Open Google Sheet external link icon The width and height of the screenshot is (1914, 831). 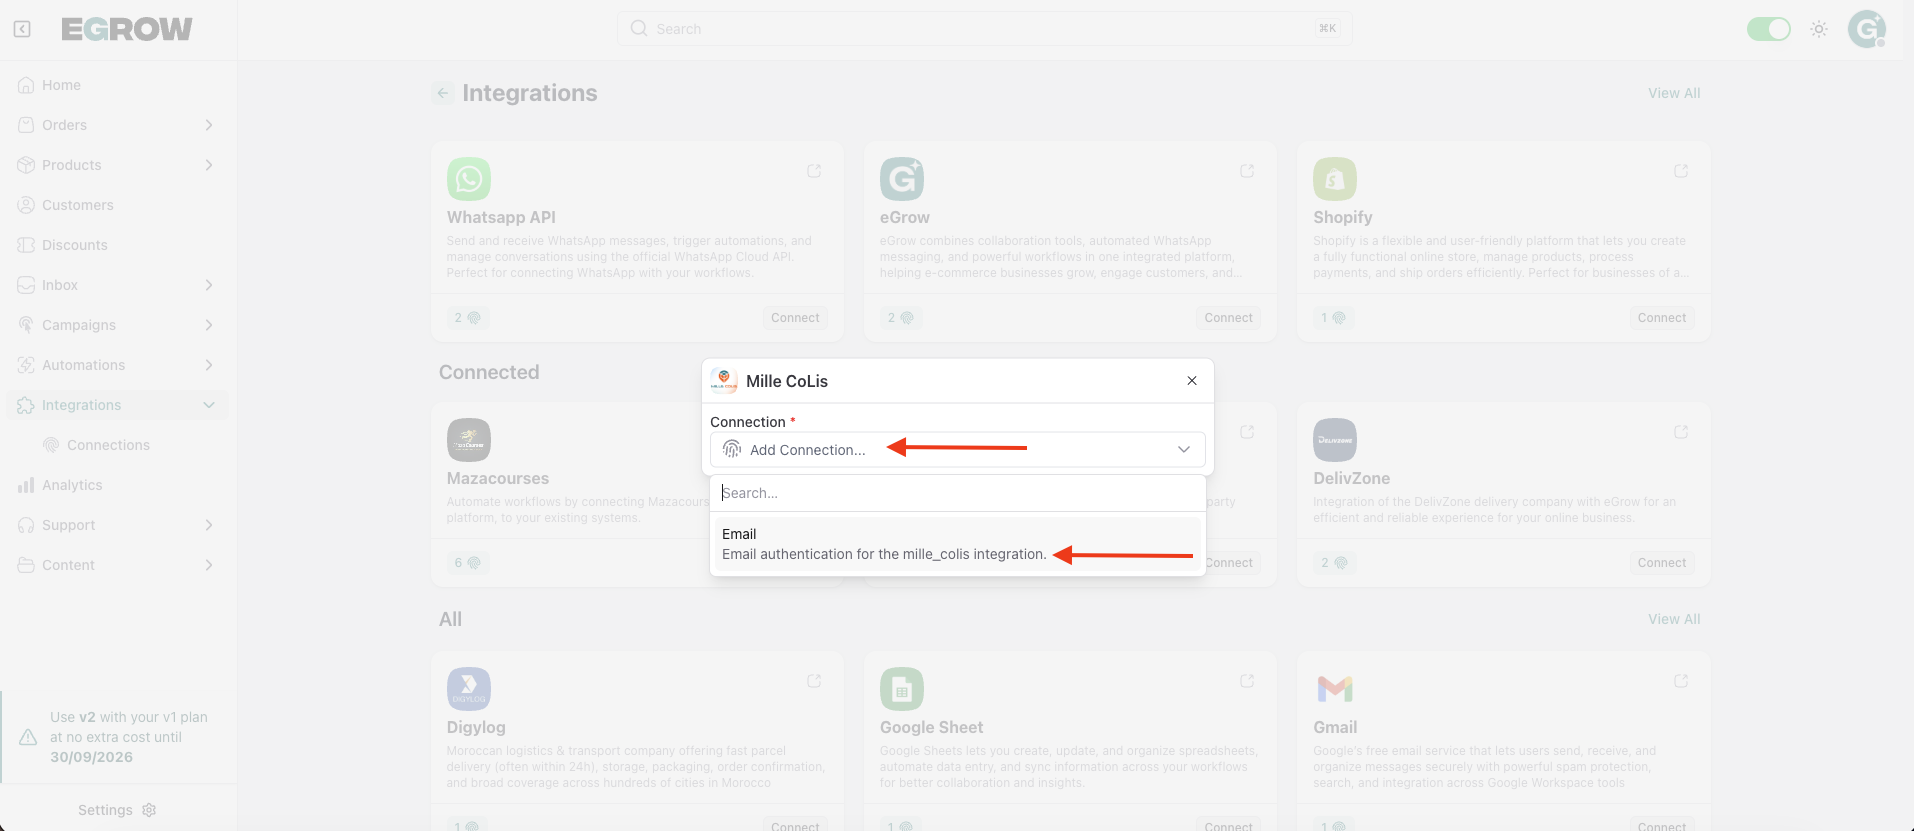point(1247,681)
